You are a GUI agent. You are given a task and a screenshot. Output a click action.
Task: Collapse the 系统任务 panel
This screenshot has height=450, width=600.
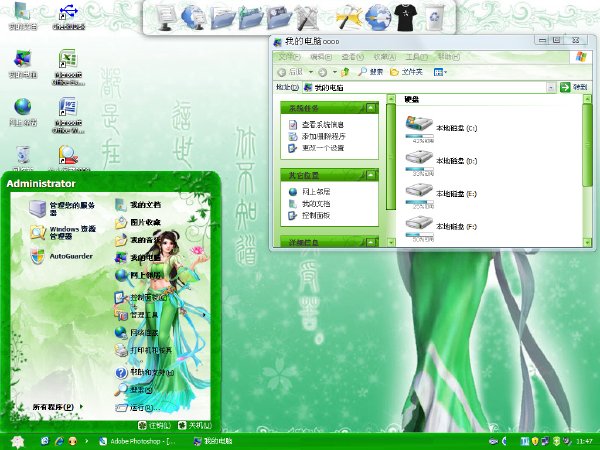point(371,108)
